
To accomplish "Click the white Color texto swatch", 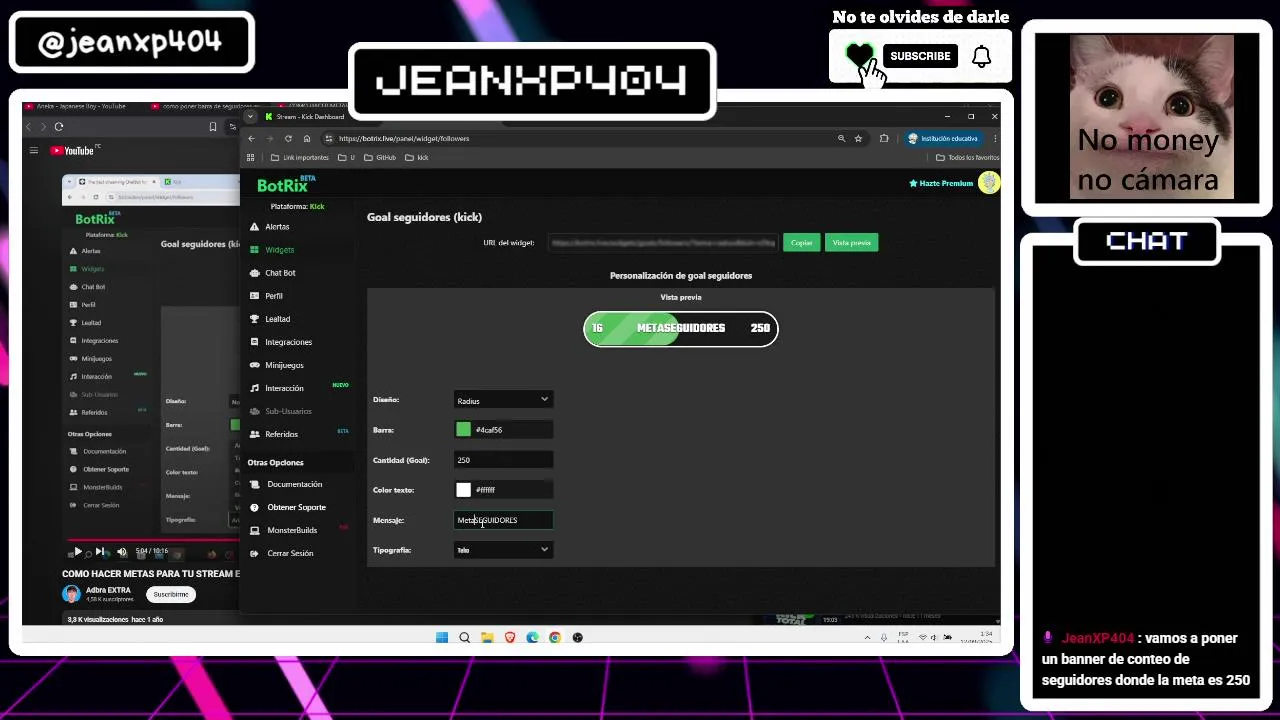I will click(463, 490).
